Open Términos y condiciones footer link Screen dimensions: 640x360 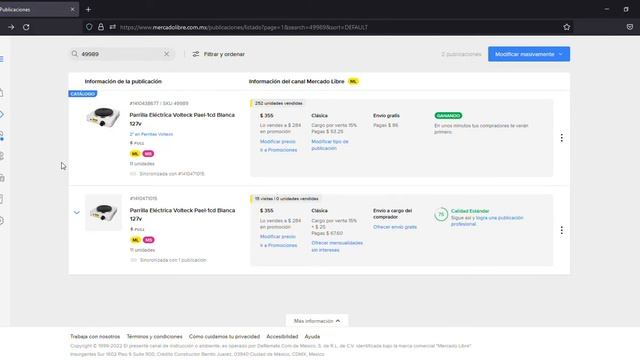154,336
